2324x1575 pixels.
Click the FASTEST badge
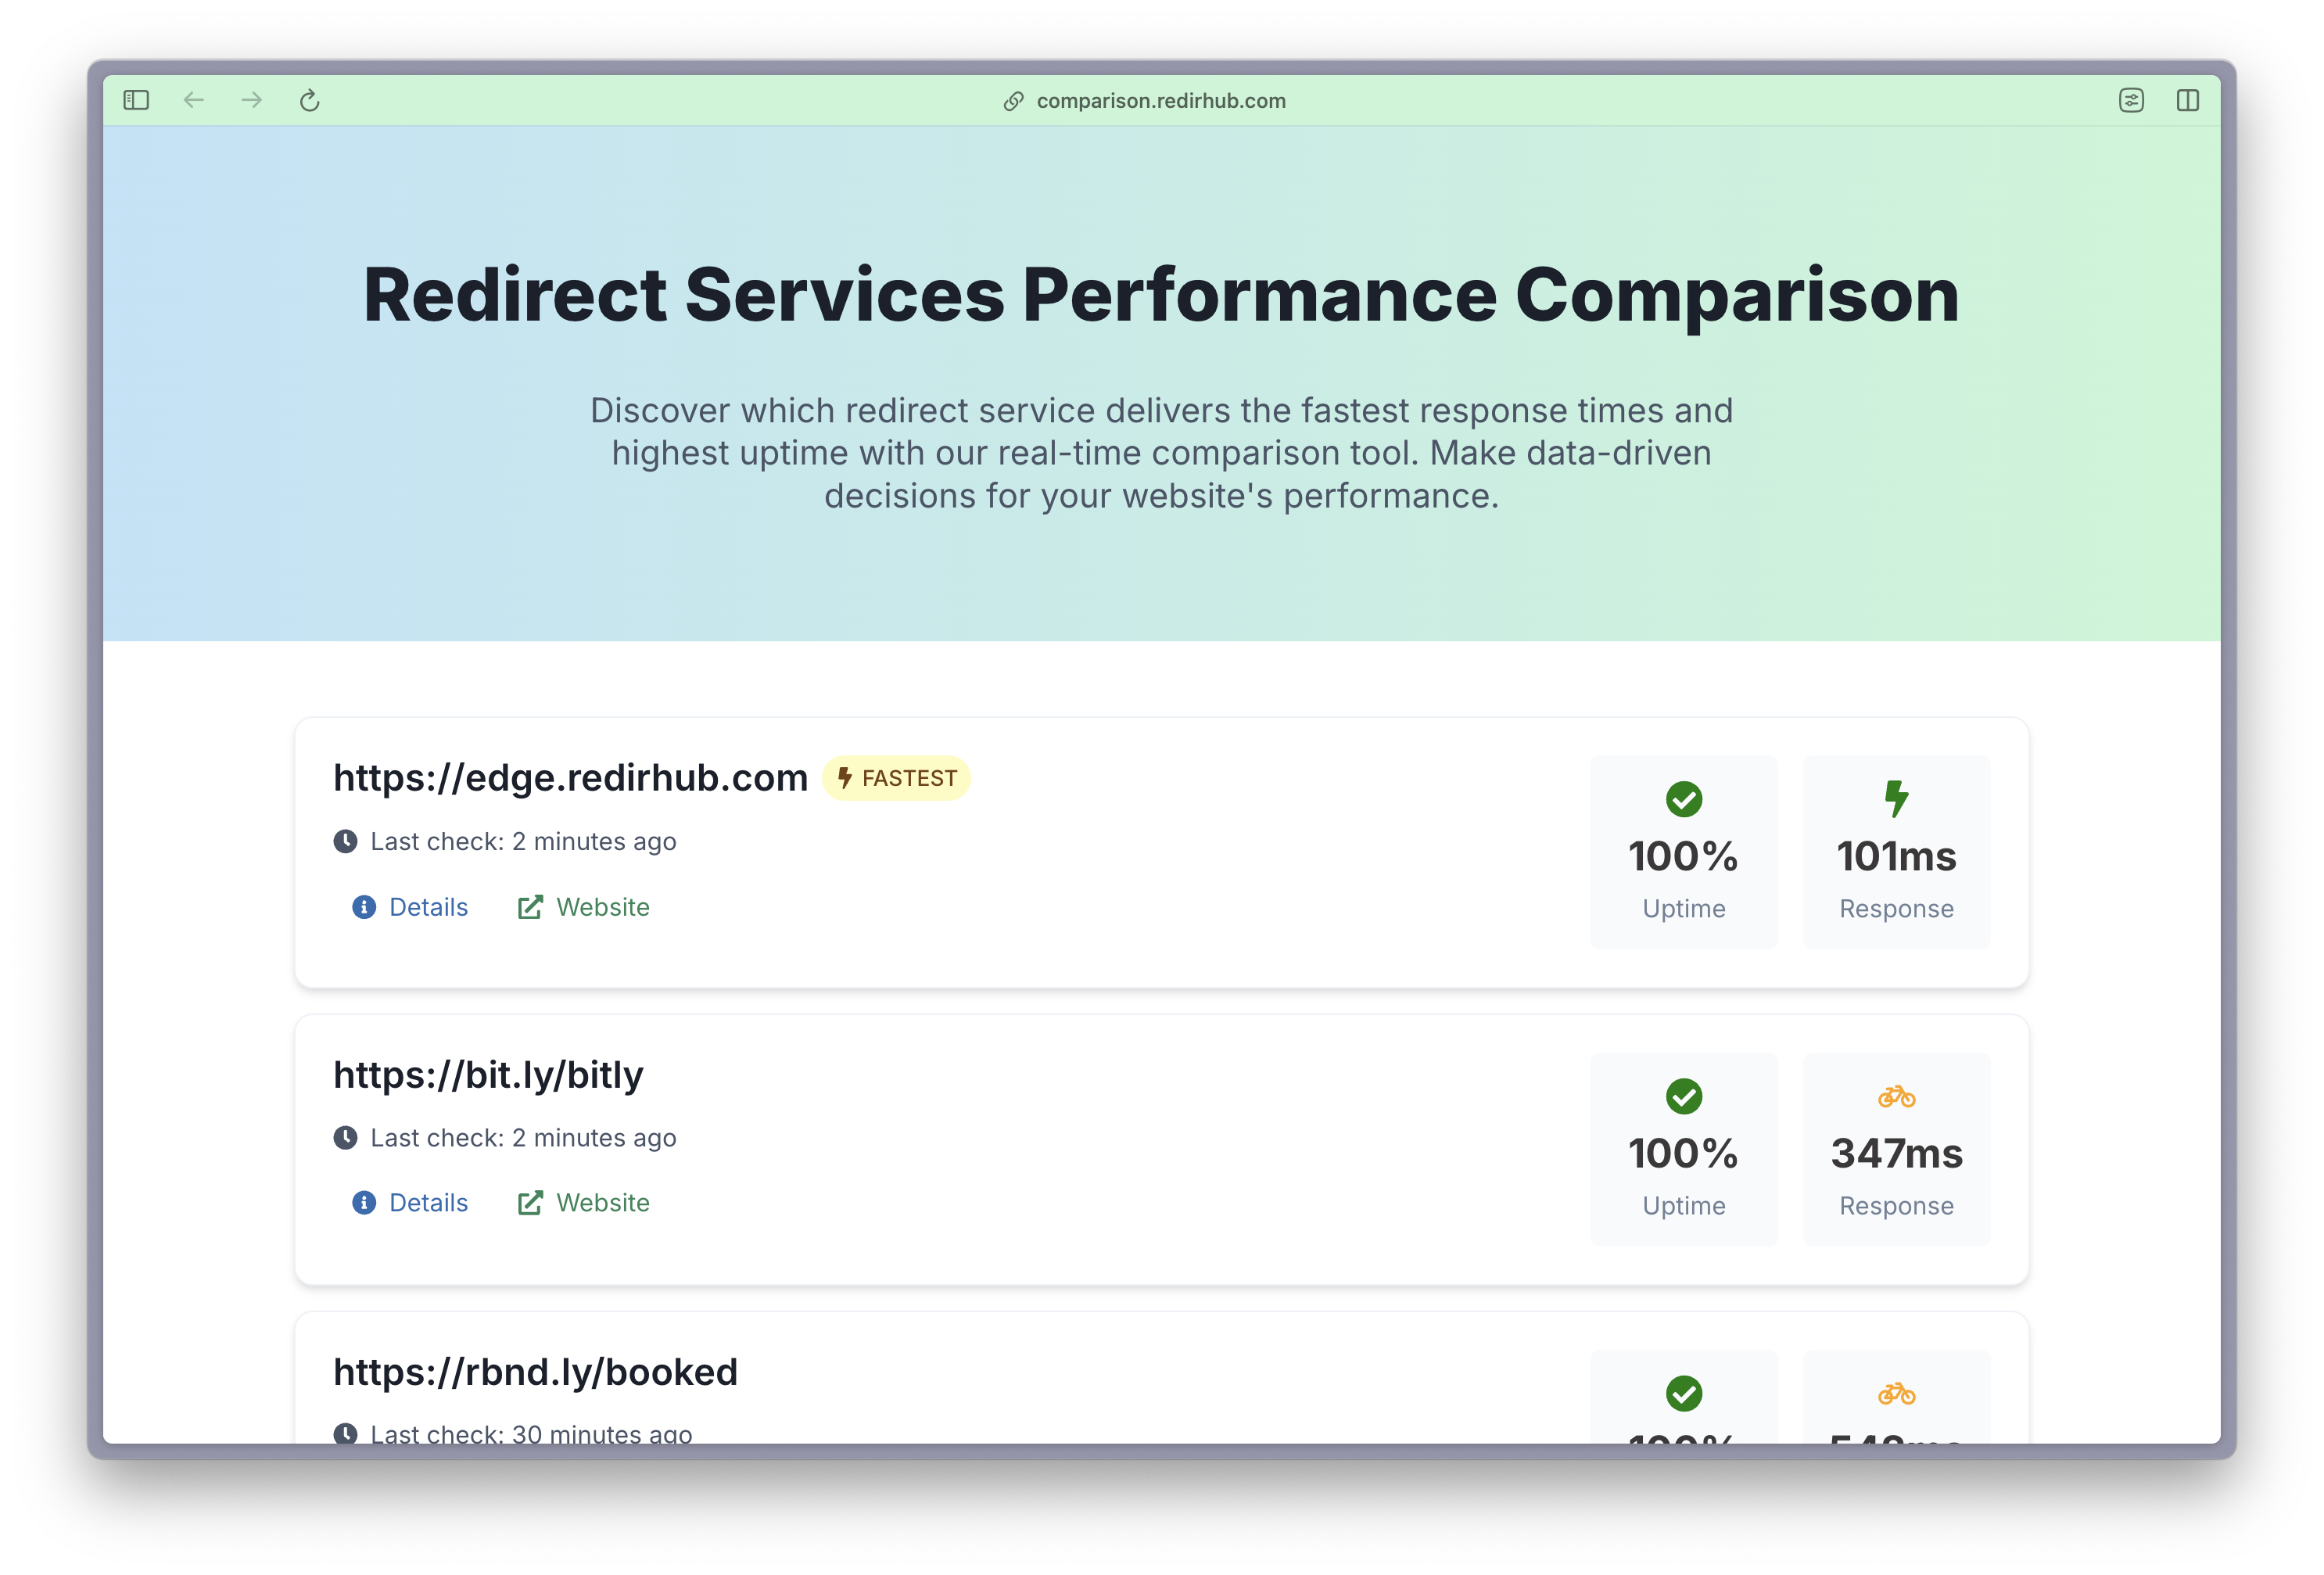[x=896, y=778]
